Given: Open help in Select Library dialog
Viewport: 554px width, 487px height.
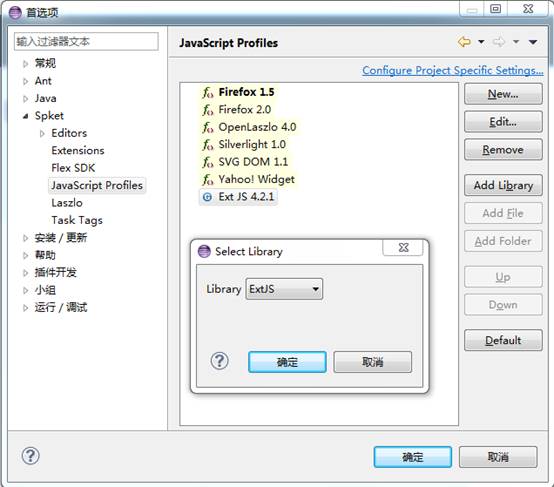Looking at the screenshot, I should [219, 361].
